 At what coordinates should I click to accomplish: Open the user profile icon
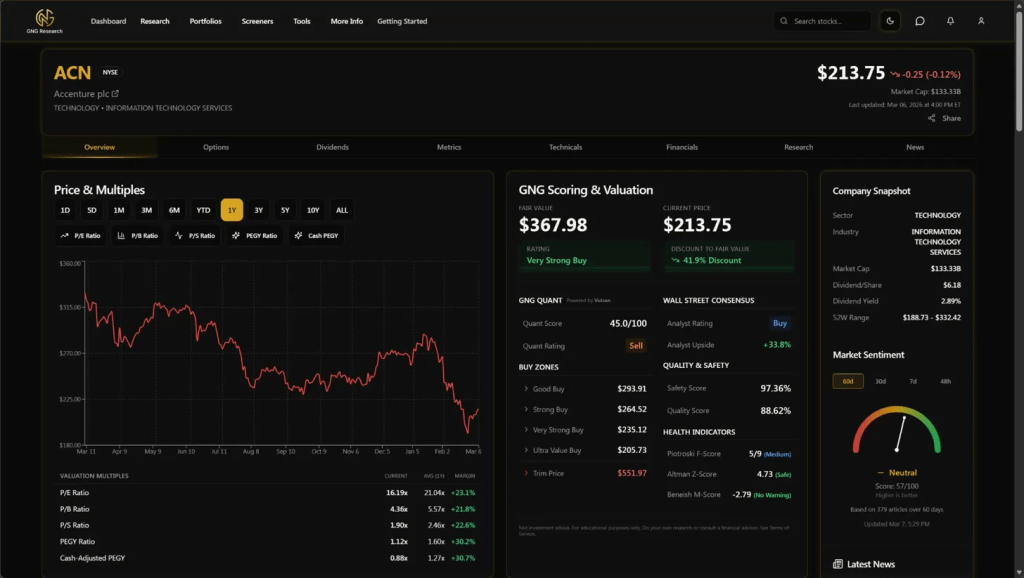coord(981,21)
